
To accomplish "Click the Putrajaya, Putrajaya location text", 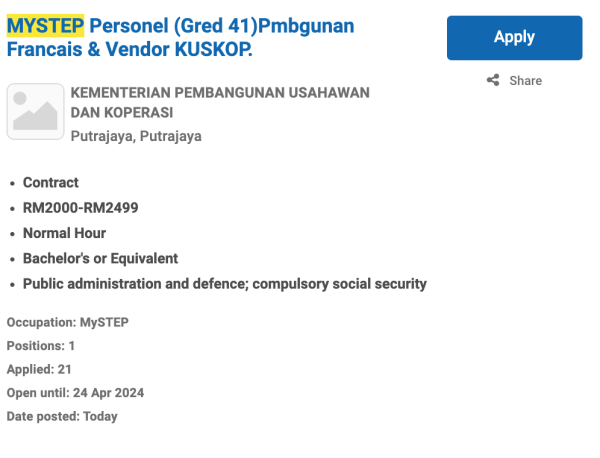I will (135, 135).
